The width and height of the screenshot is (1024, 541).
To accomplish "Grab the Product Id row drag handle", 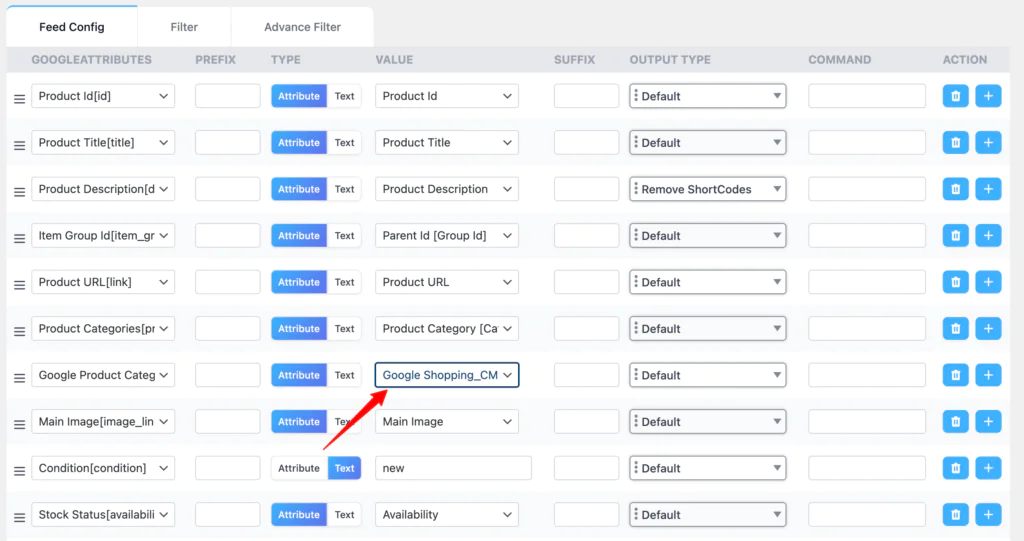I will (x=20, y=99).
